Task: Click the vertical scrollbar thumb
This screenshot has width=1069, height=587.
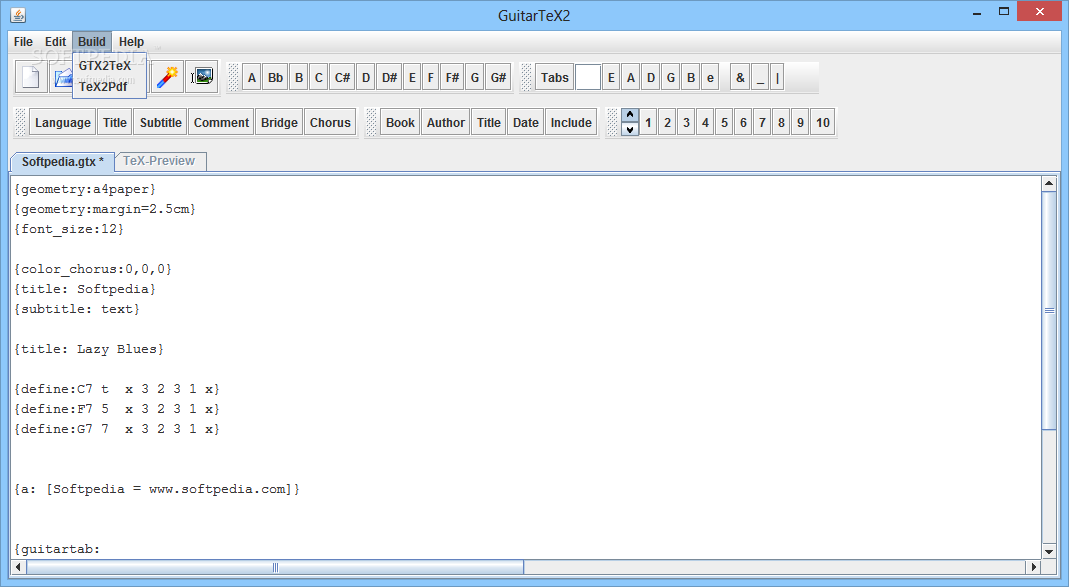Action: click(1049, 311)
